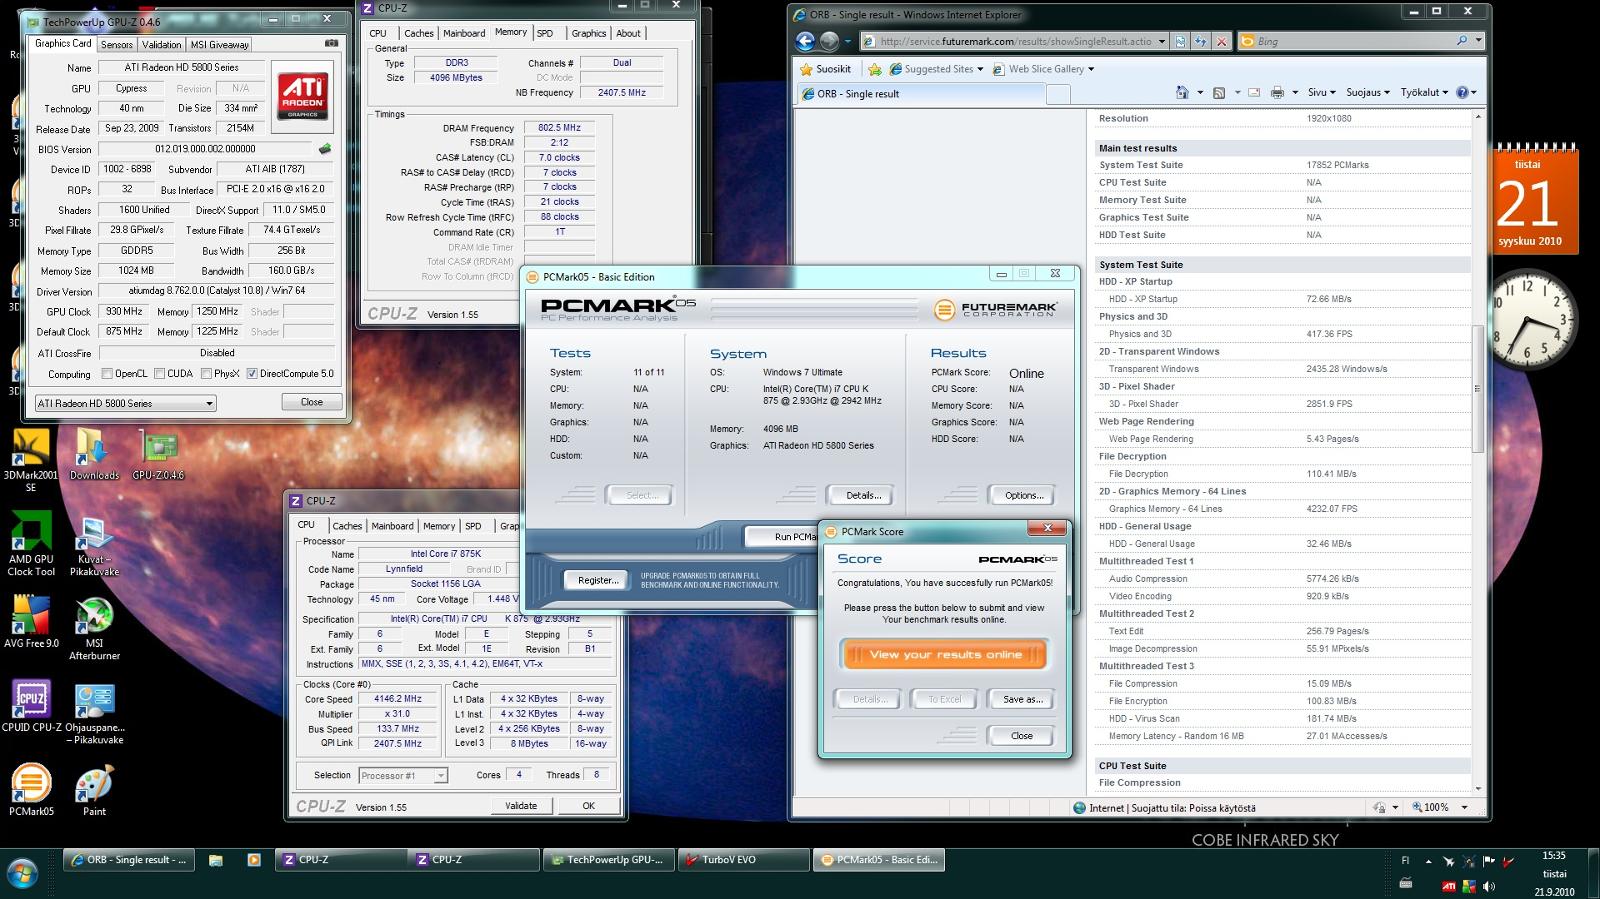1600x899 pixels.
Task: Open the Kuvat shortcut on desktop
Action: click(x=94, y=546)
